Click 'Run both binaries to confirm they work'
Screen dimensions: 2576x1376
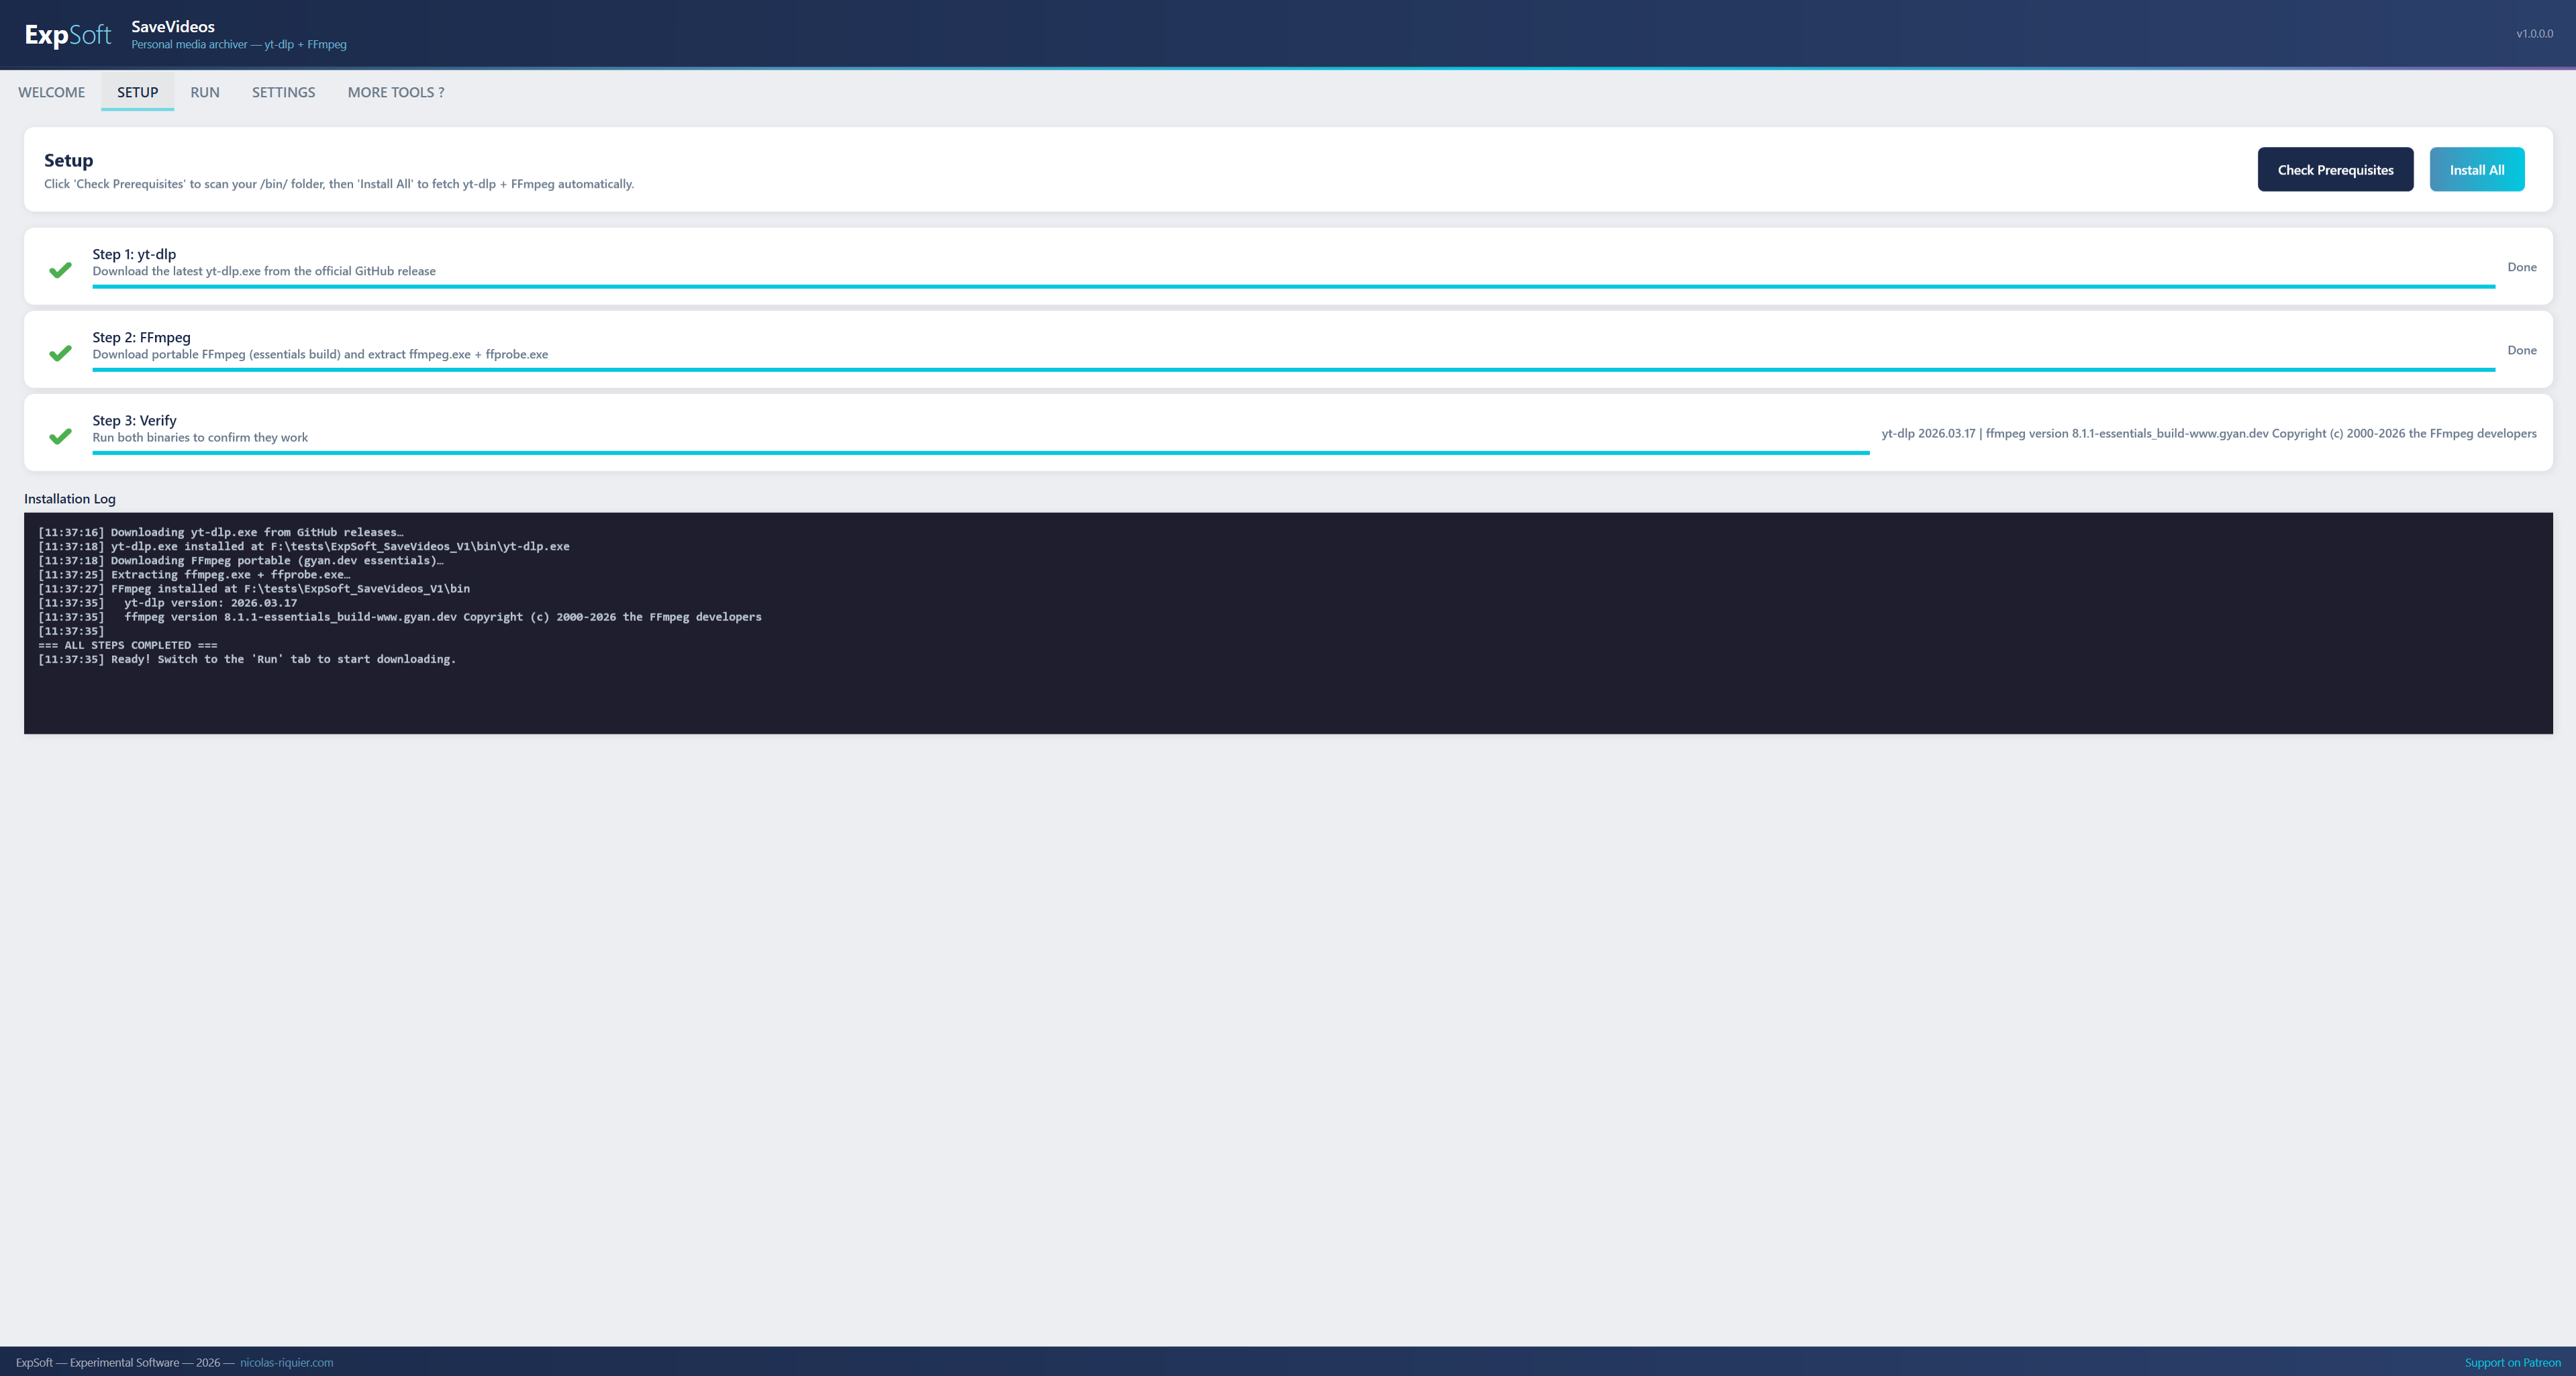pos(200,437)
